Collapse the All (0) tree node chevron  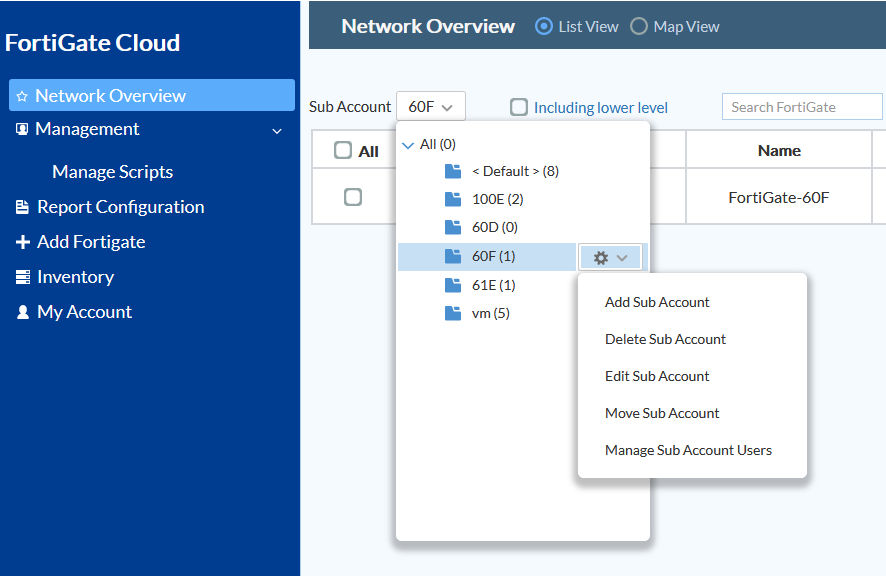click(407, 145)
